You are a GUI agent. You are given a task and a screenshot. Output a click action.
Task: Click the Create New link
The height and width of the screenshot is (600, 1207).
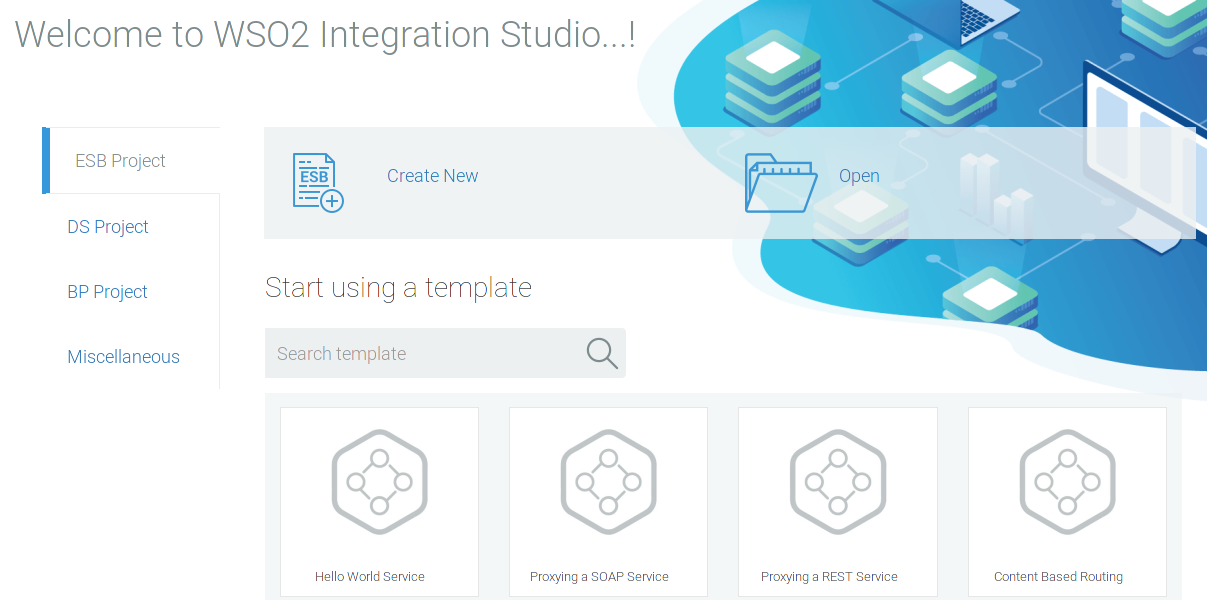pyautogui.click(x=432, y=175)
